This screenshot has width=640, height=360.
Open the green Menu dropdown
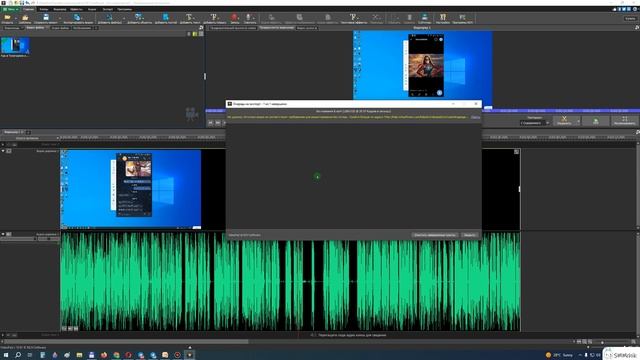pyautogui.click(x=11, y=9)
